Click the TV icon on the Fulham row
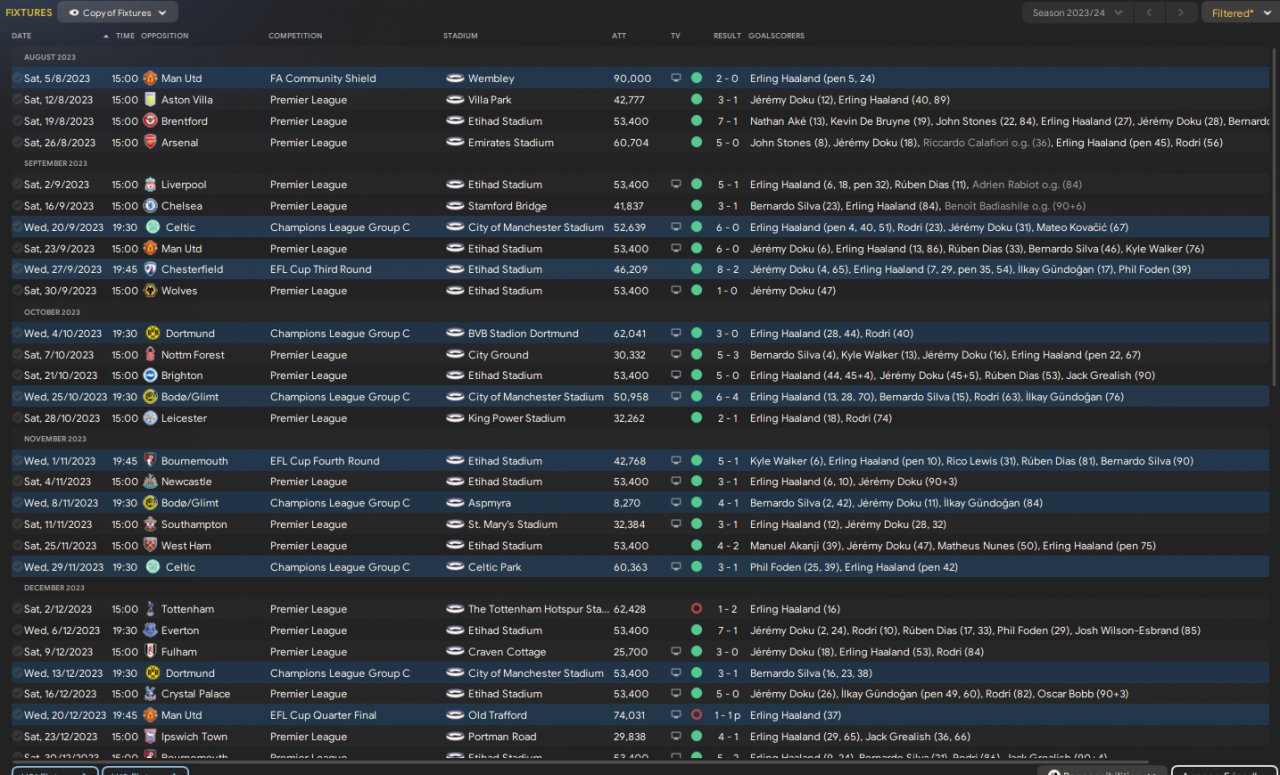1280x775 pixels. (x=676, y=652)
